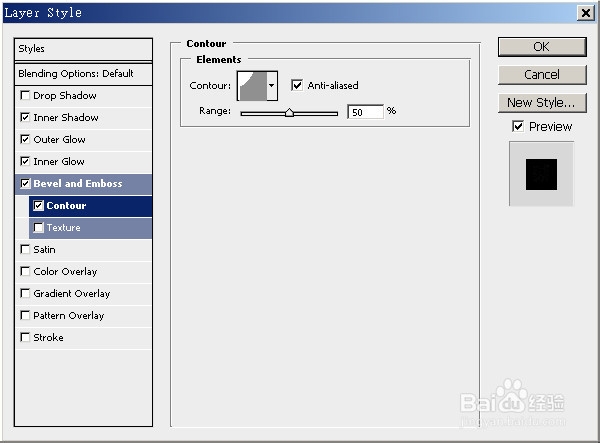The image size is (600, 443).
Task: Open the Inner Glow settings label
Action: pos(59,161)
